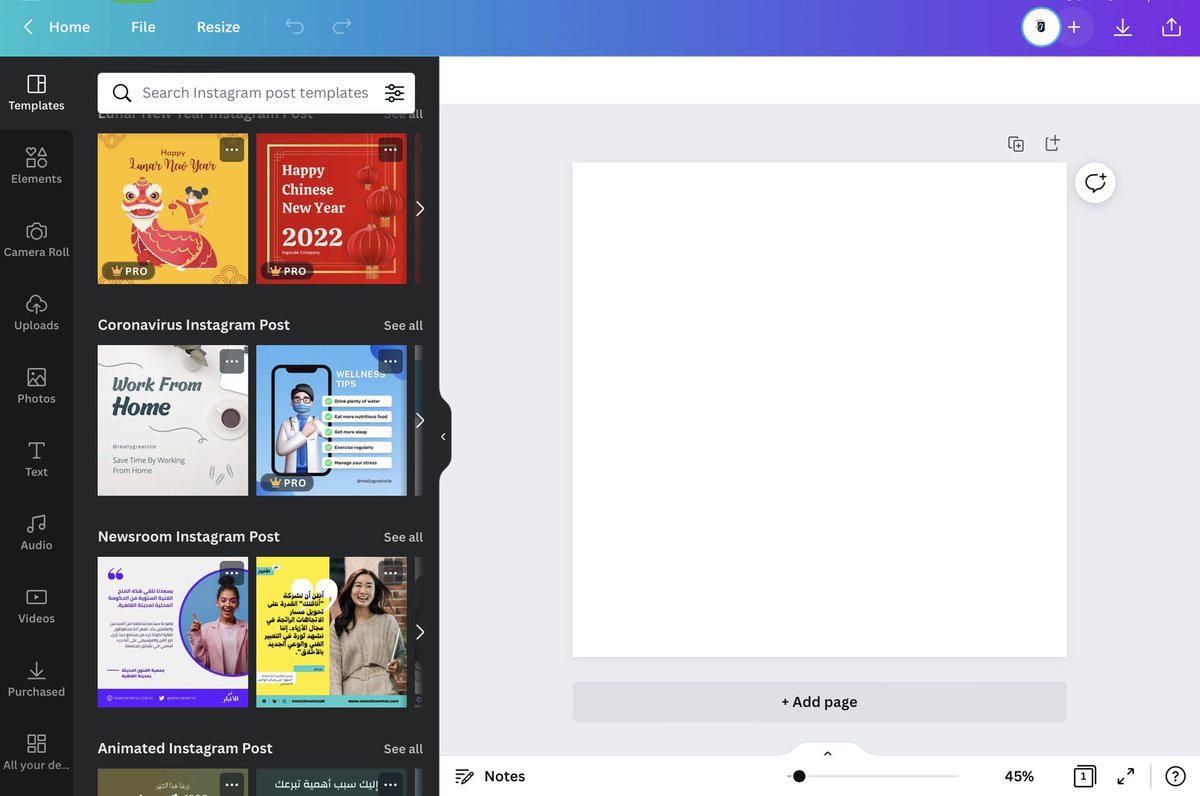The image size is (1200, 796).
Task: Duplicate the current page
Action: coord(1016,144)
